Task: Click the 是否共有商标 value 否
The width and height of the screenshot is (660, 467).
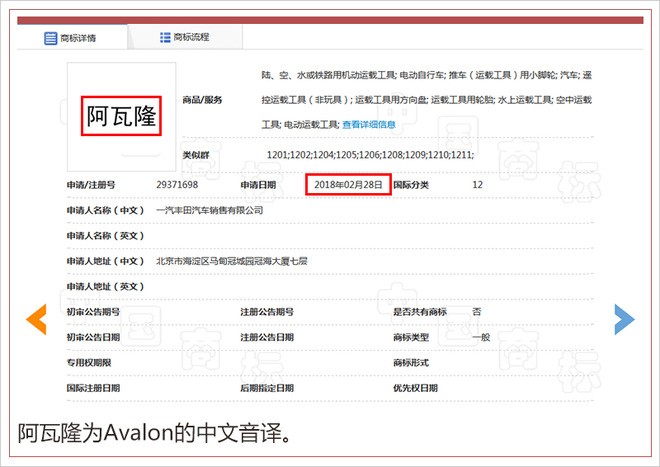Action: click(x=476, y=312)
